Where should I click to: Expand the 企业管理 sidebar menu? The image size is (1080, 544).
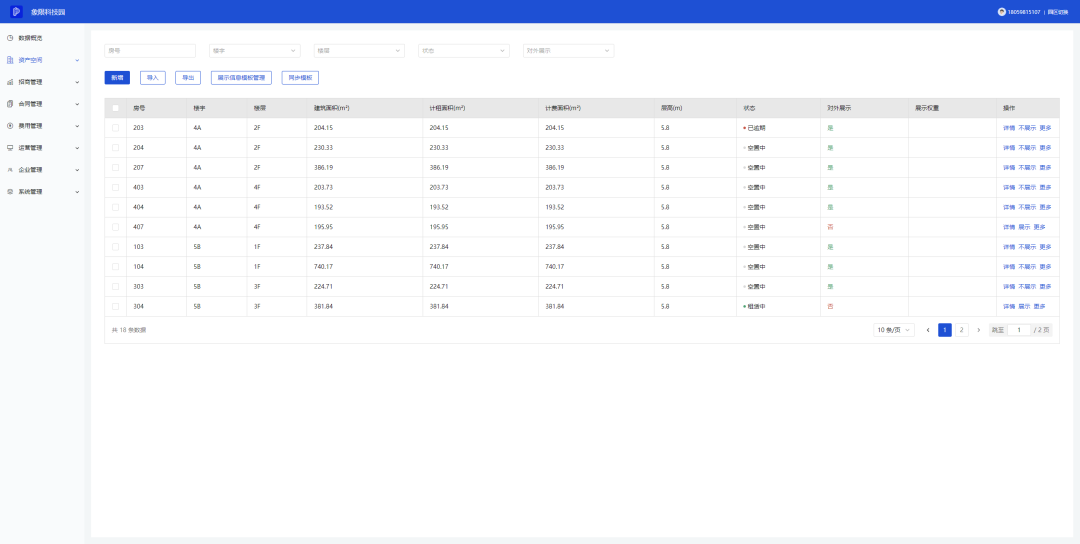tap(42, 170)
